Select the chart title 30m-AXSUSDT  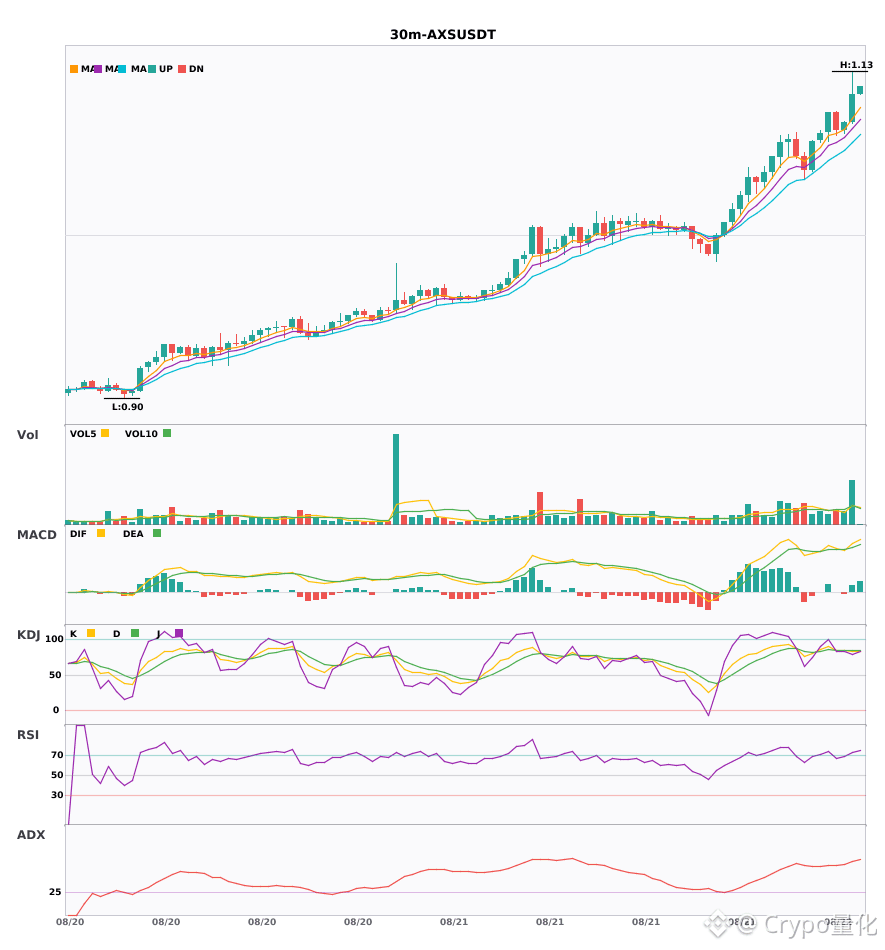coord(443,35)
